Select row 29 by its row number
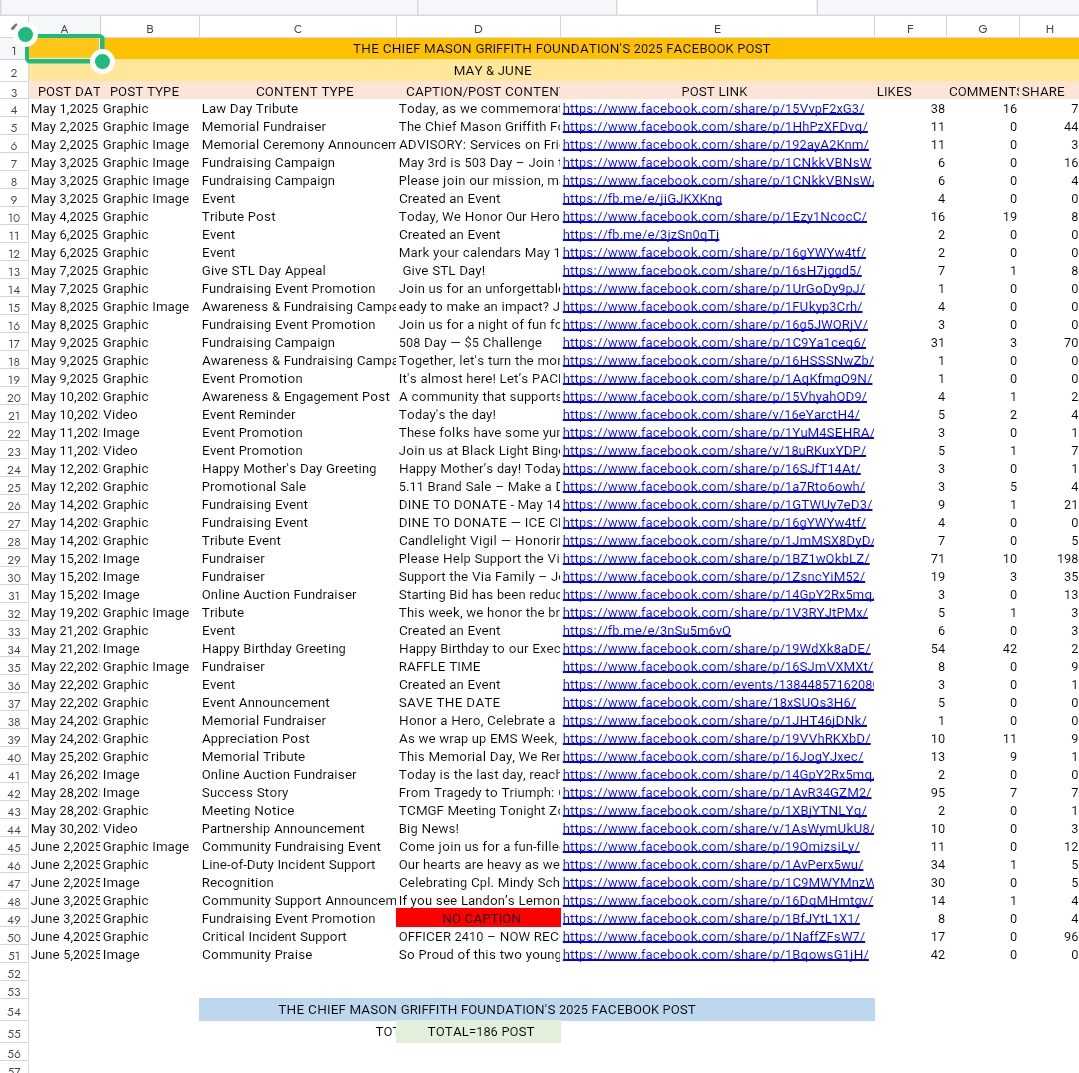This screenshot has width=1079, height=1073. tap(14, 560)
